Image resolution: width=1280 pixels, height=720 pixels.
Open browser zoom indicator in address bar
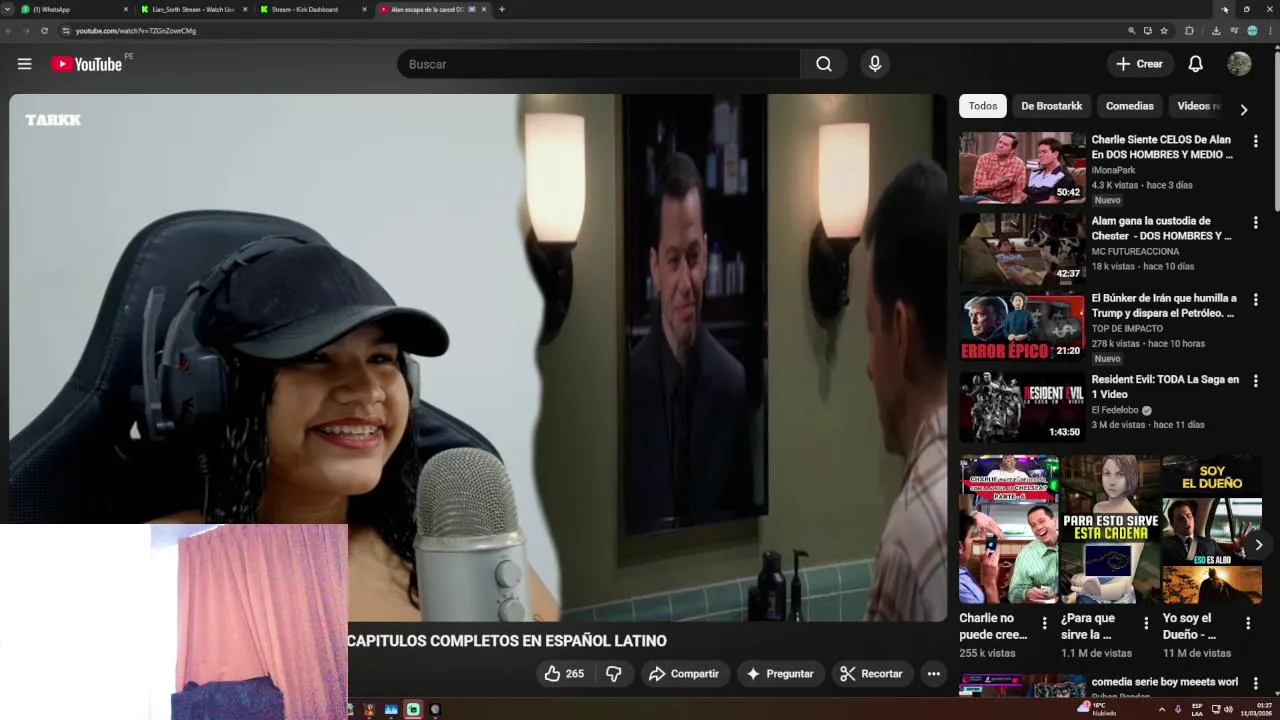click(1131, 31)
